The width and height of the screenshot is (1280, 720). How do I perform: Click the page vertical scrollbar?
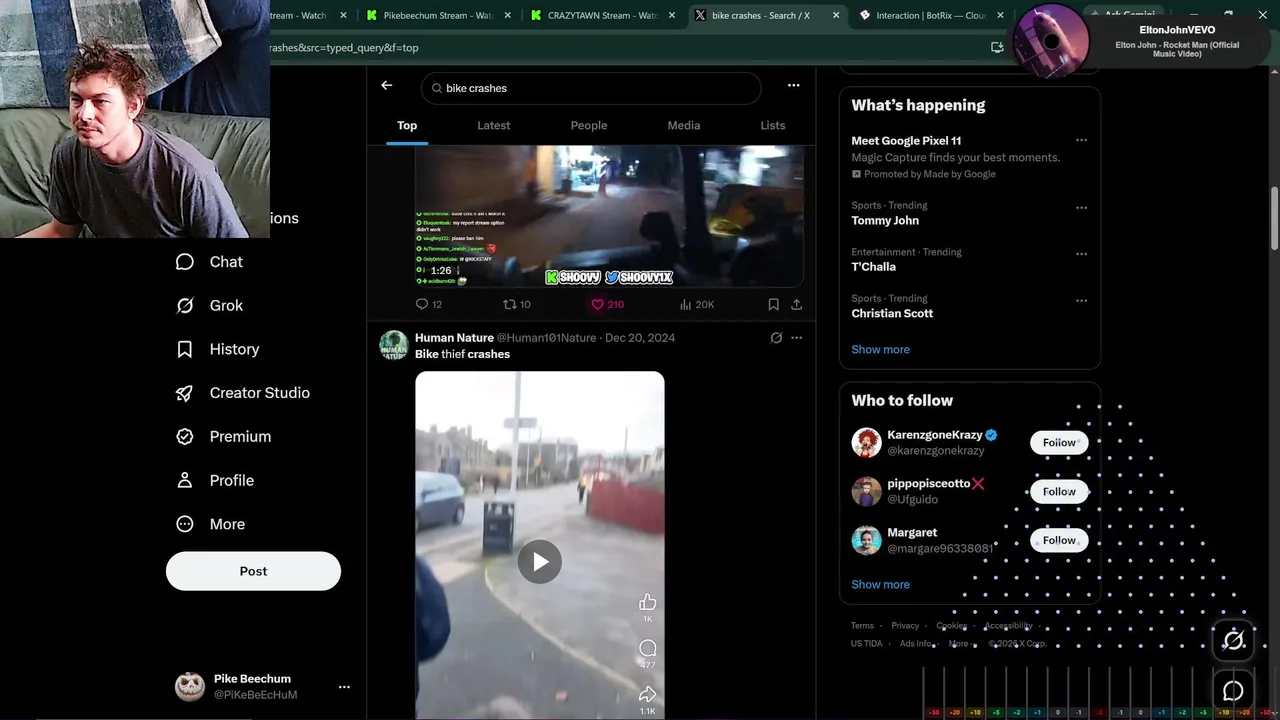pyautogui.click(x=1274, y=218)
